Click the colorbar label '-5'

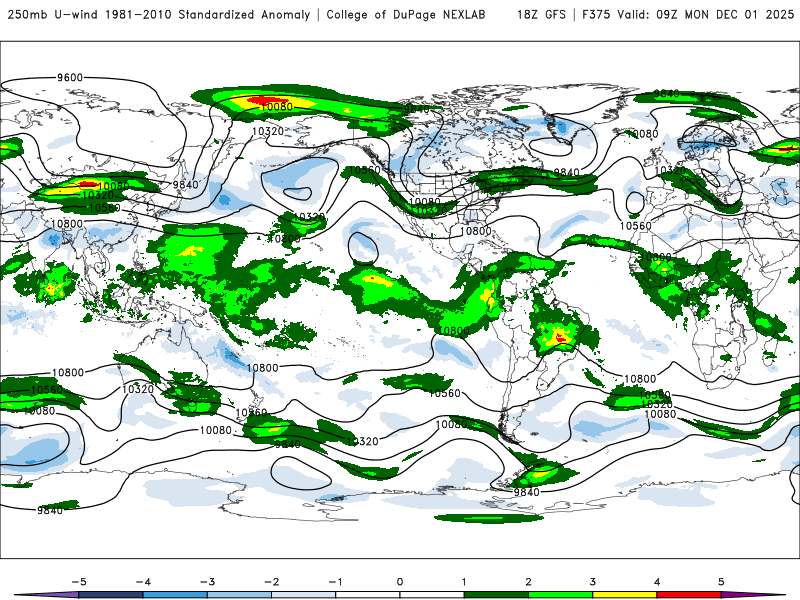(79, 582)
